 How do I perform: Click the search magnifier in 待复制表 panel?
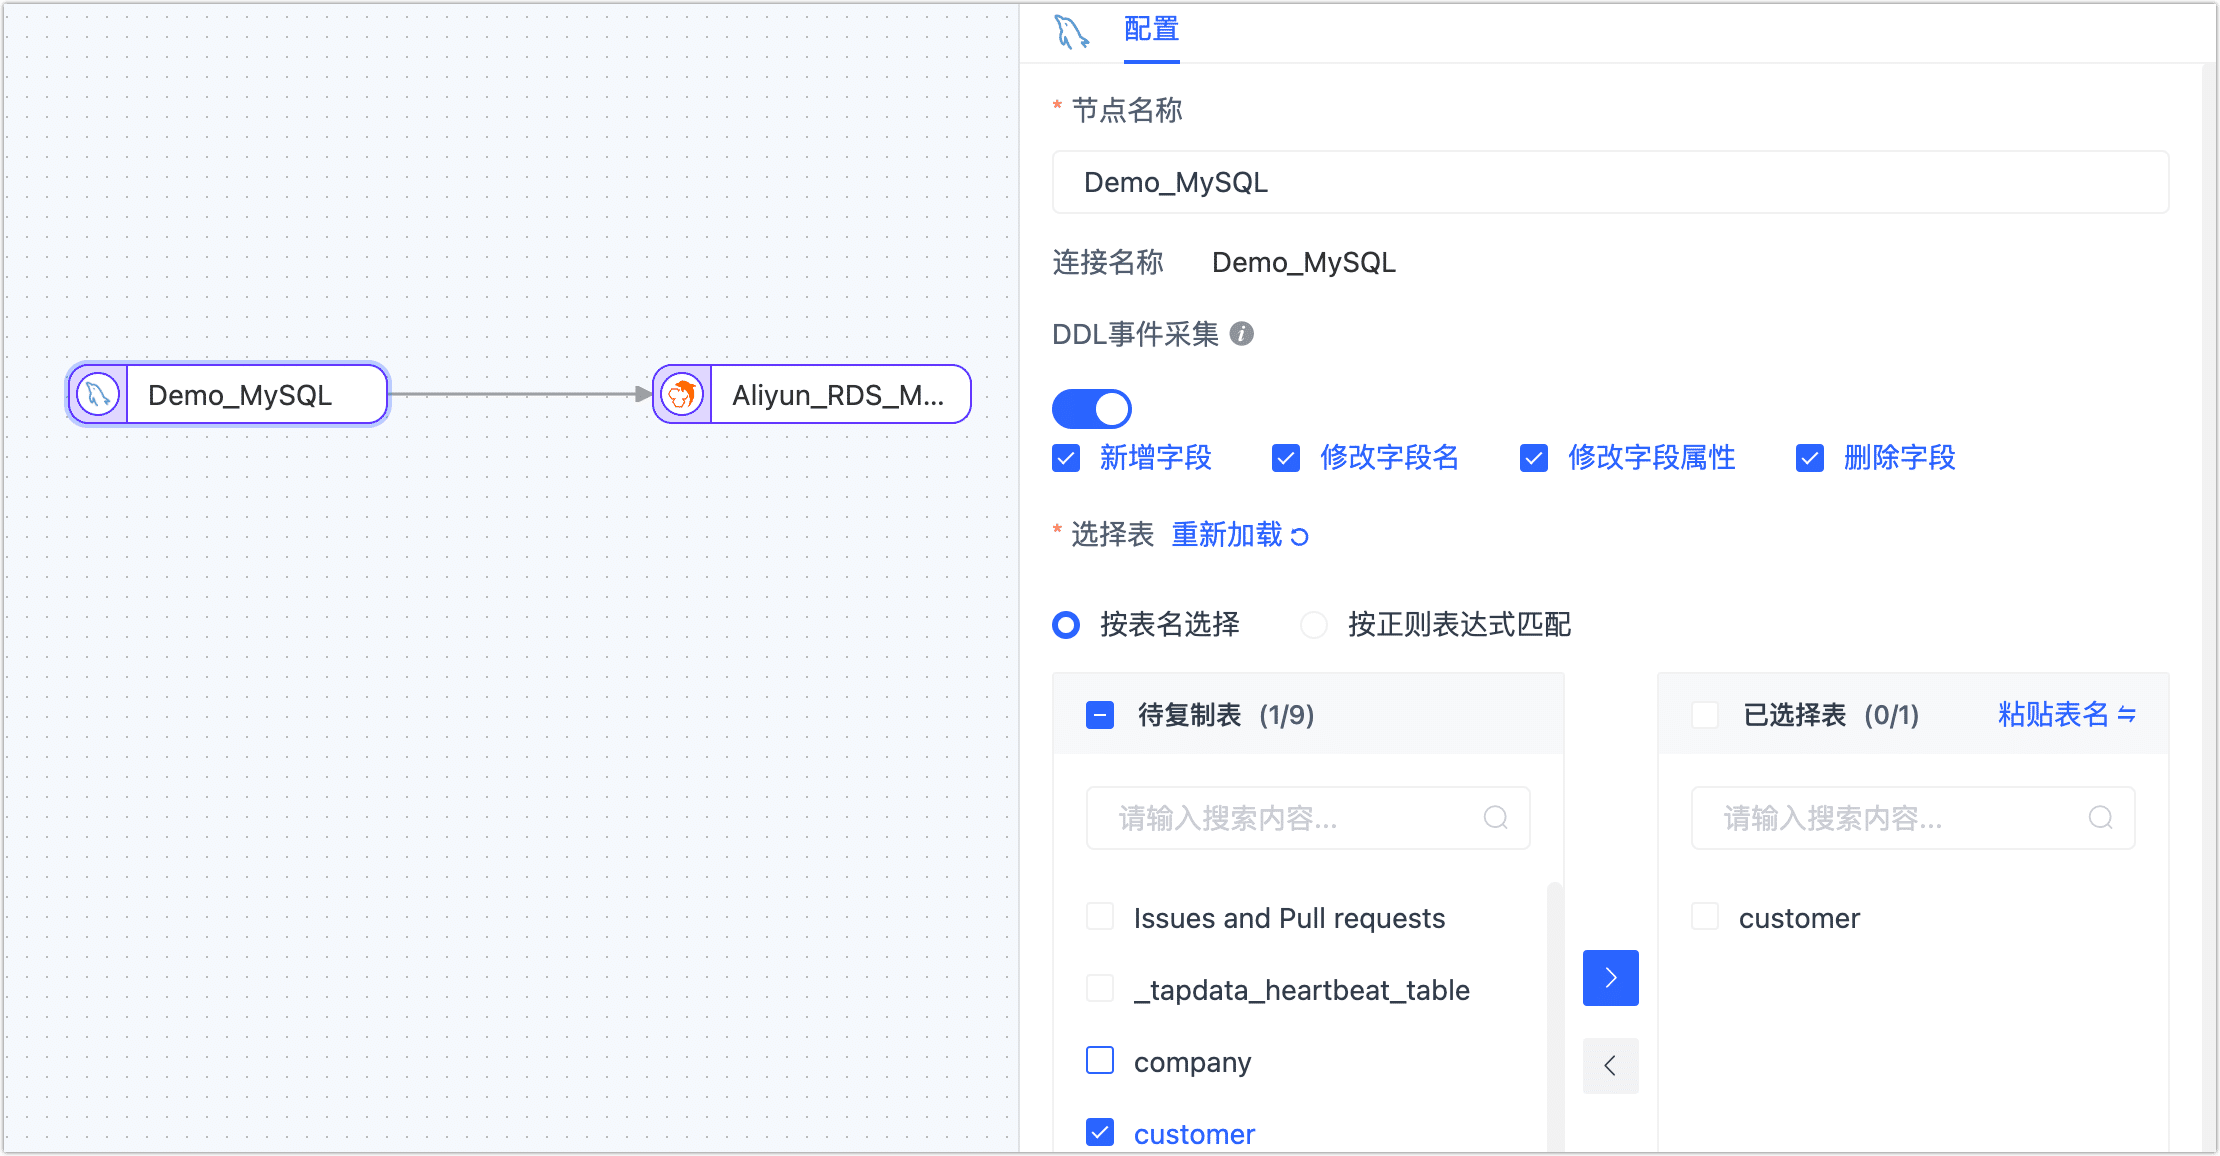pyautogui.click(x=1495, y=817)
